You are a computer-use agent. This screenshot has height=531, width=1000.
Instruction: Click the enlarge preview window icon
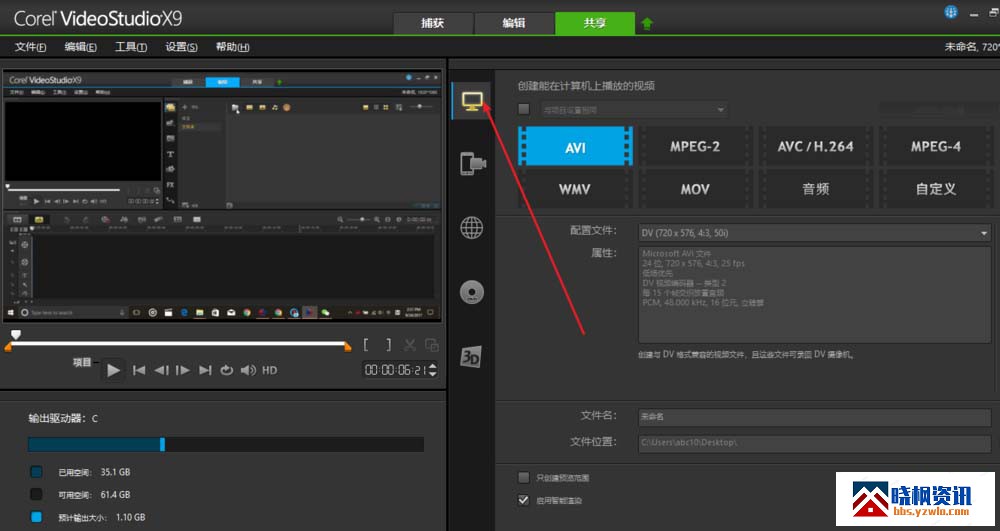point(432,345)
